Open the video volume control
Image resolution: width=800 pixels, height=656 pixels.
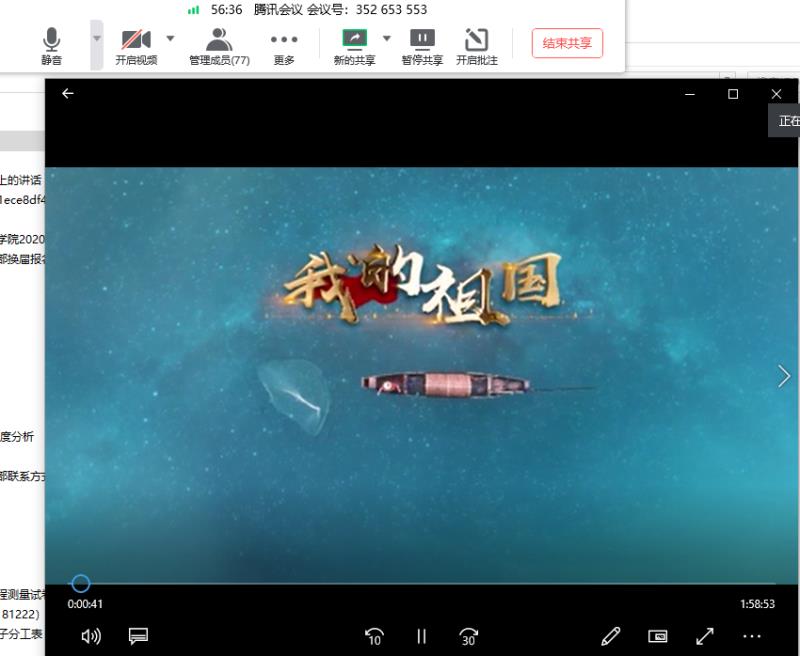pos(91,636)
